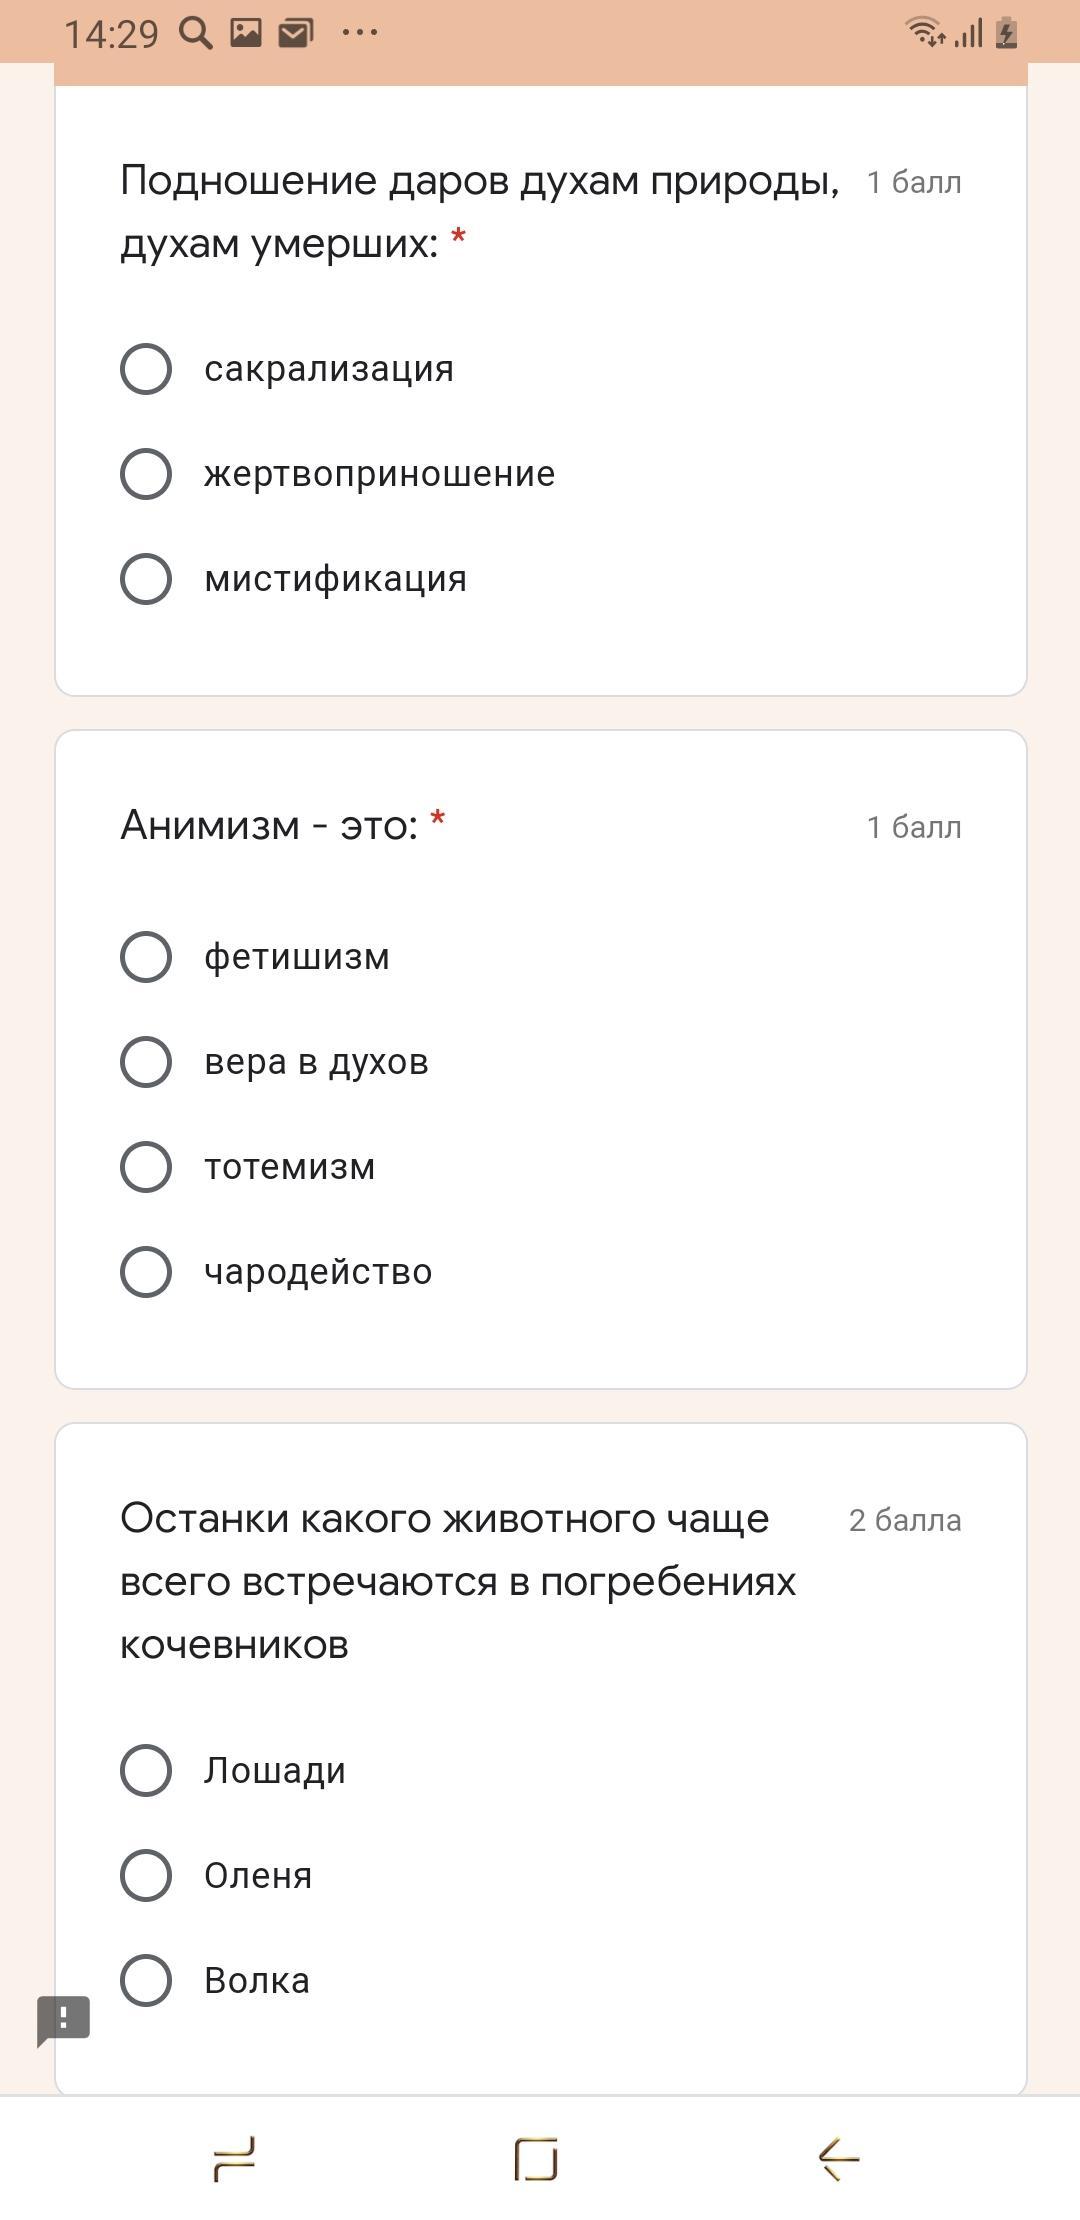Tap the search icon in status bar
Screen dimensions: 1080x2220
[196, 34]
